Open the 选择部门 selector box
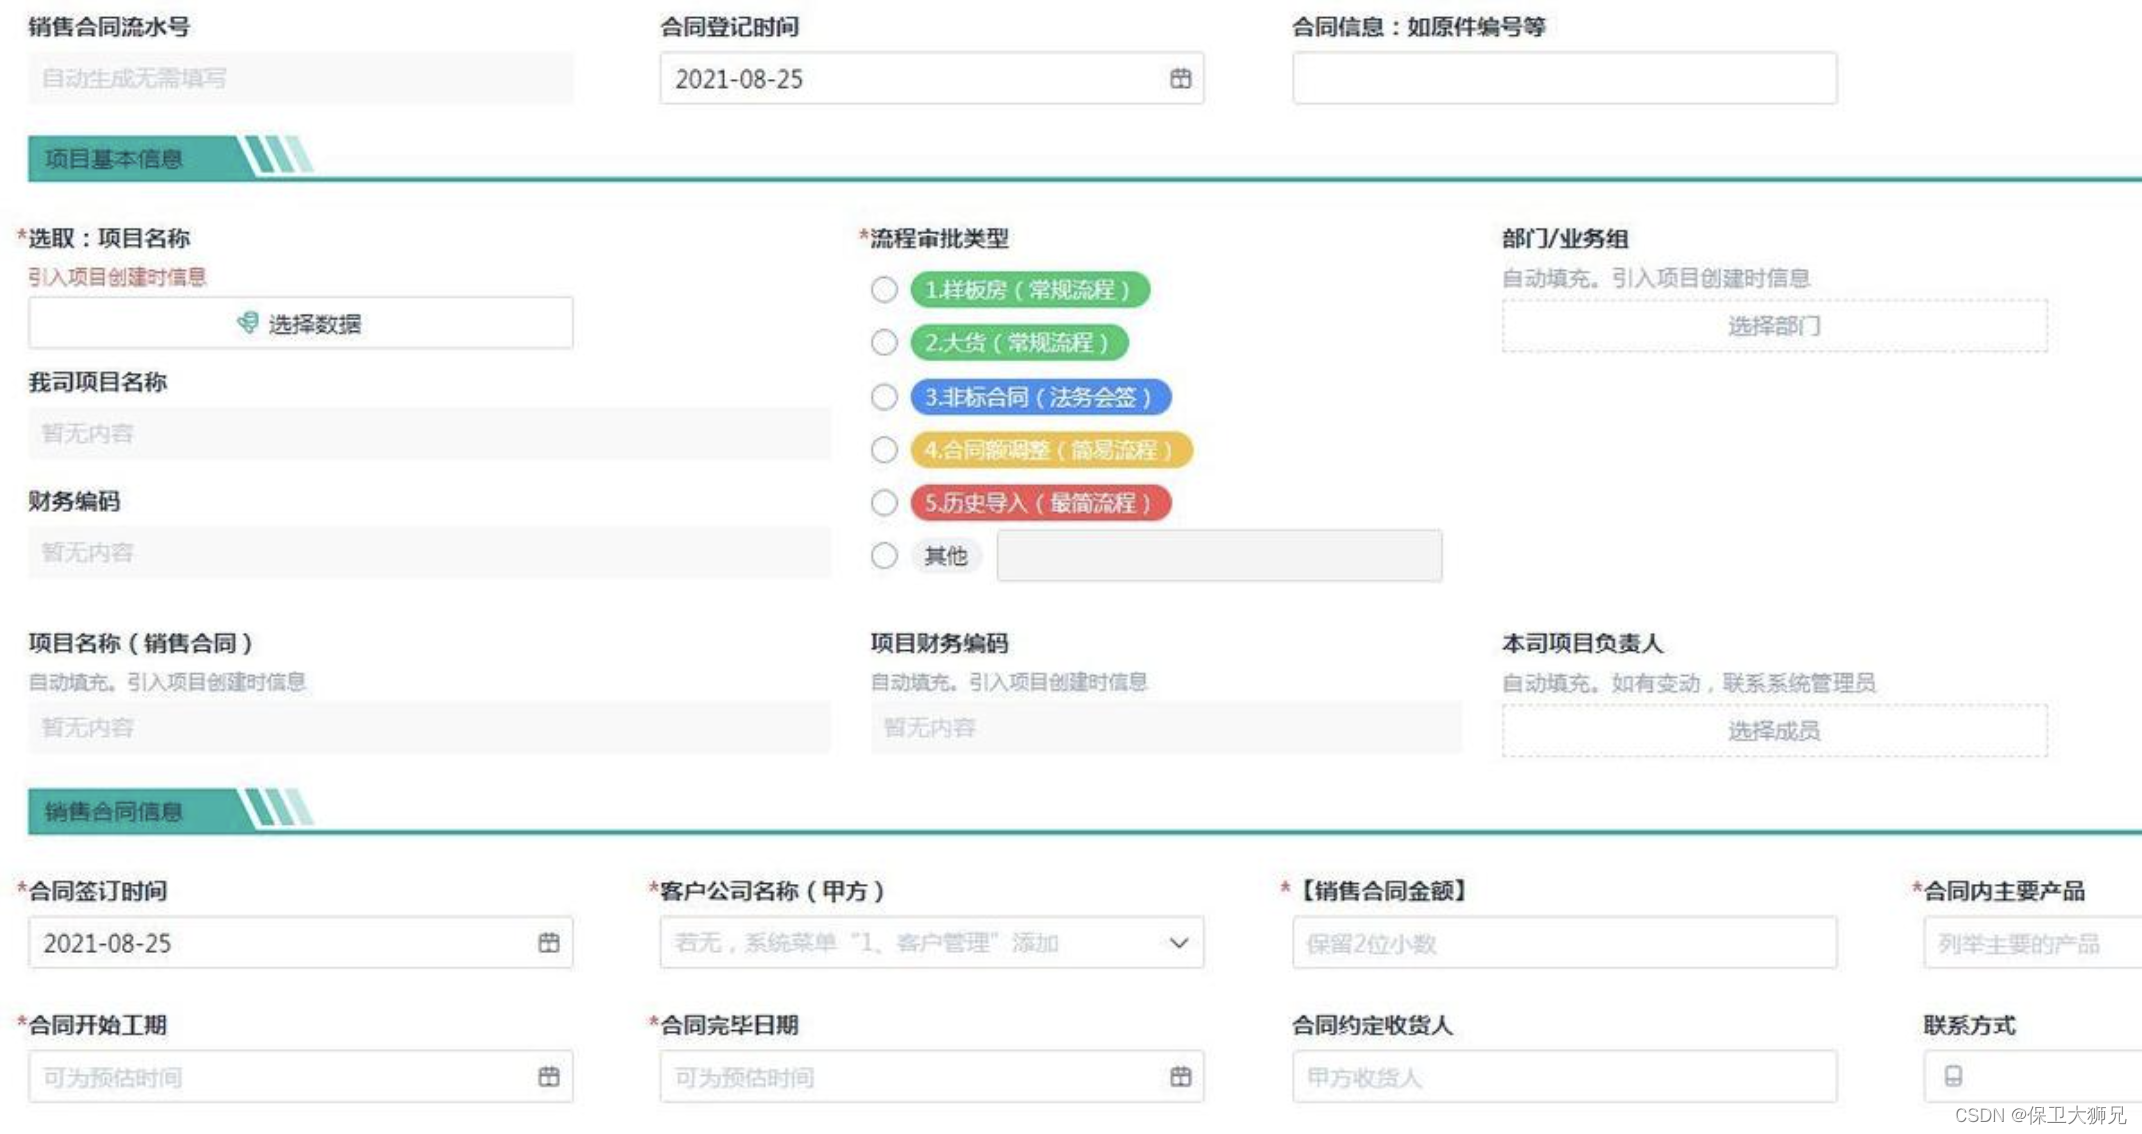Screen dimensions: 2142x1134 click(x=1773, y=326)
